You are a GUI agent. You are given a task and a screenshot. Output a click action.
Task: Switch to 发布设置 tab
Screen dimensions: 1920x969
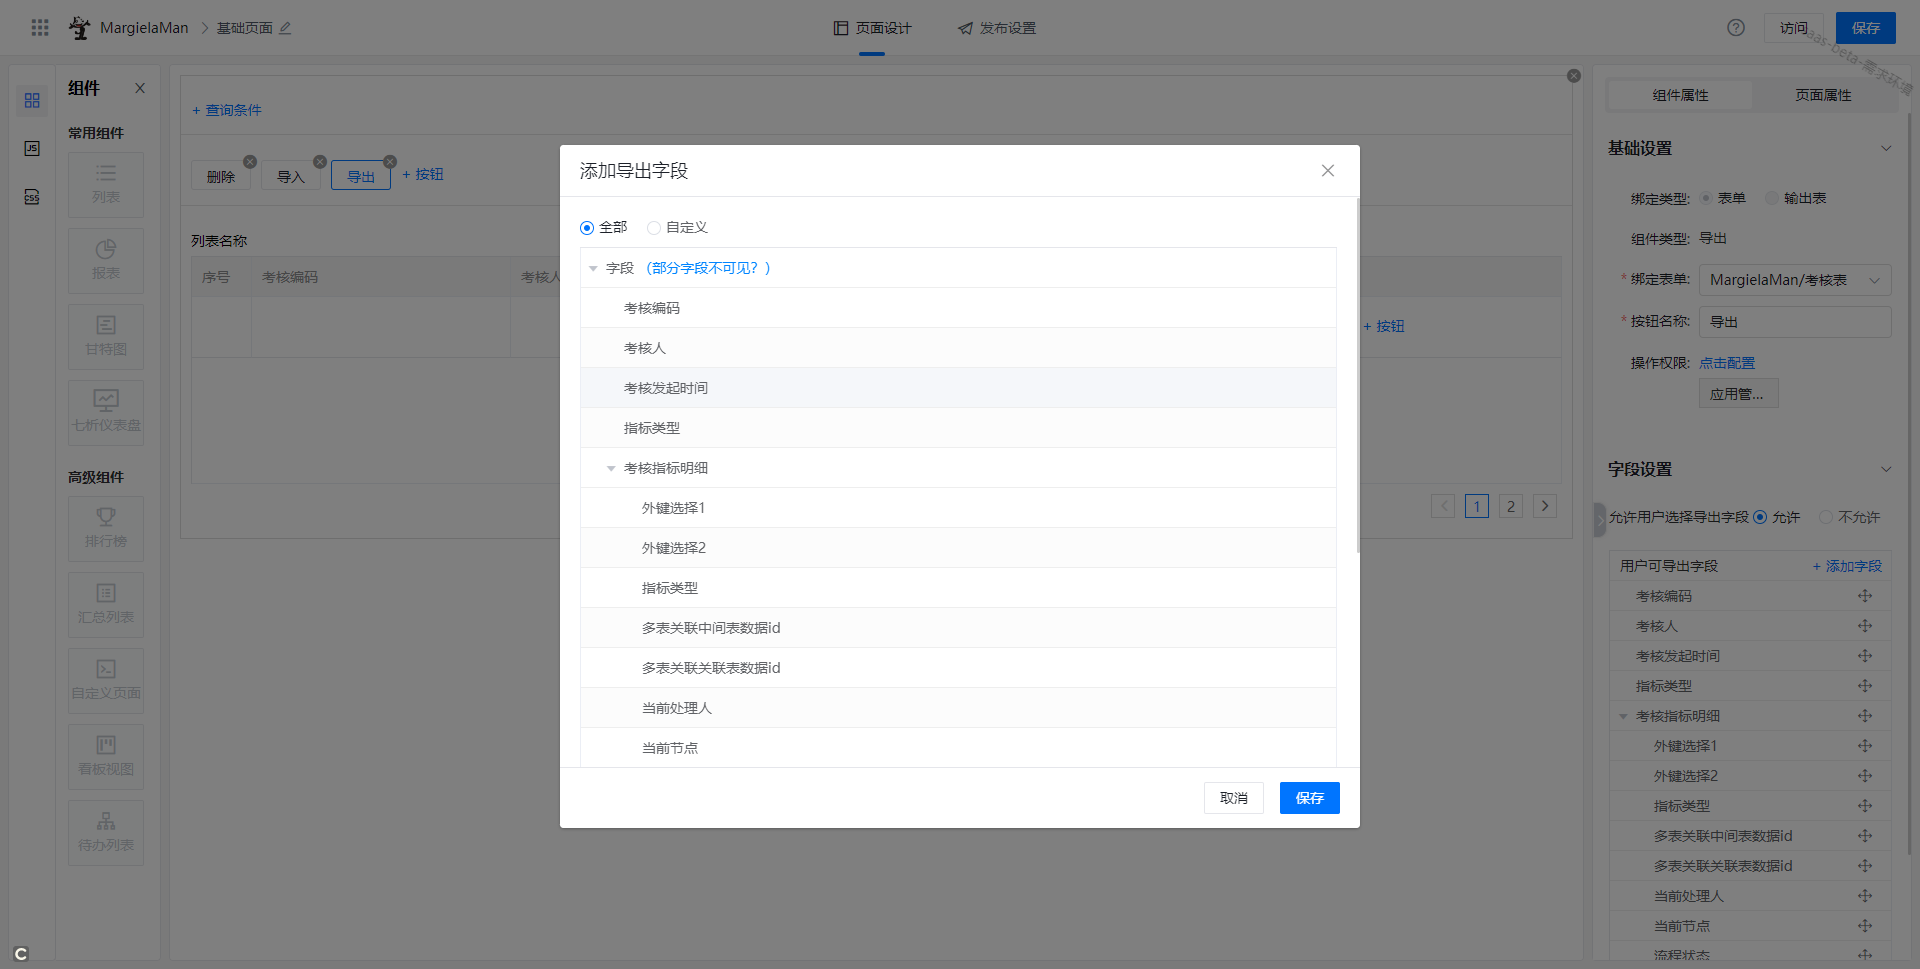coord(997,28)
